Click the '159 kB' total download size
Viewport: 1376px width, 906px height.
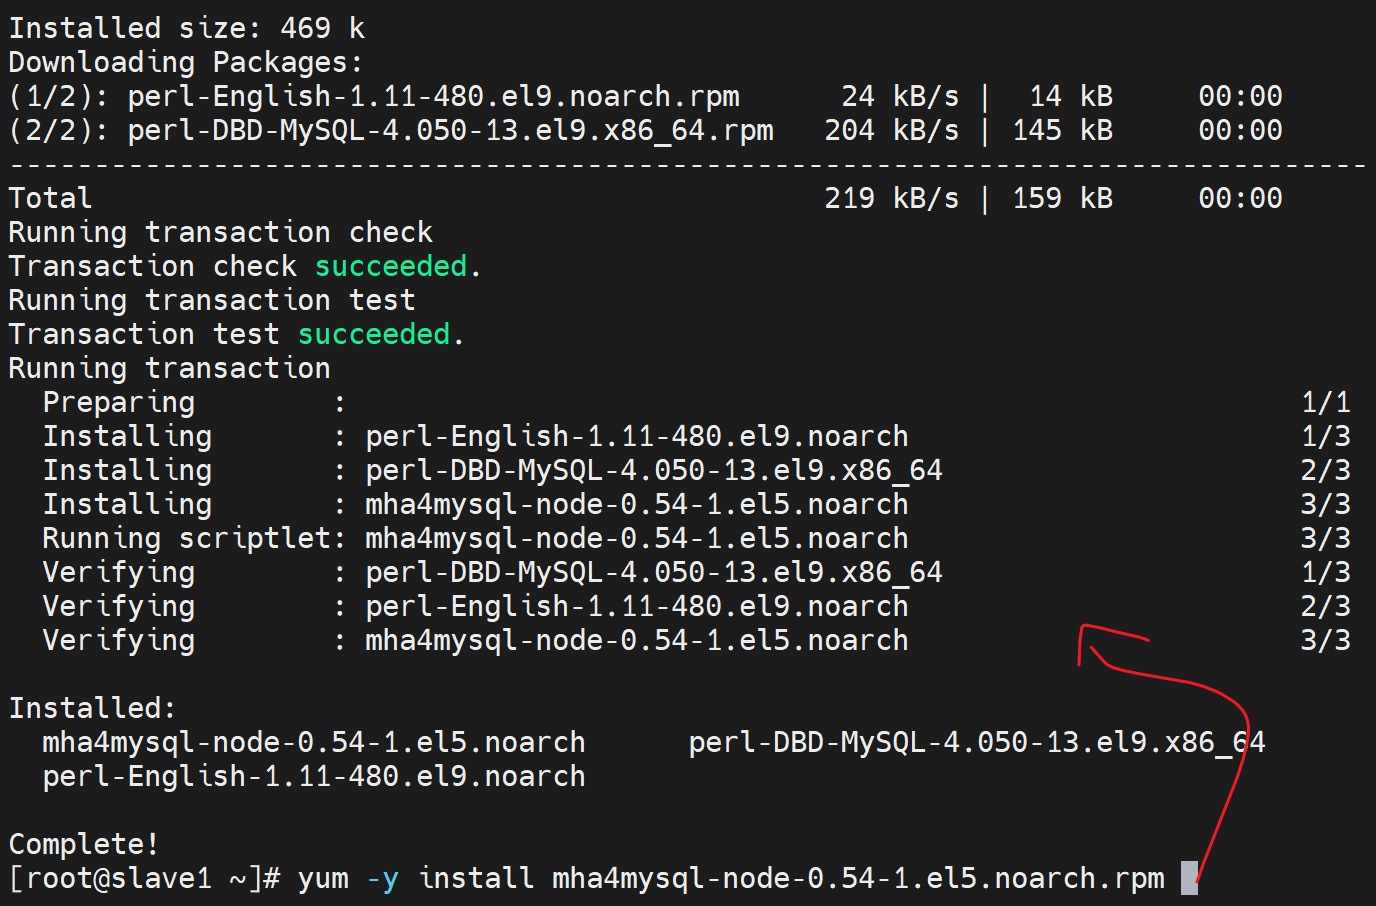pyautogui.click(x=1062, y=198)
